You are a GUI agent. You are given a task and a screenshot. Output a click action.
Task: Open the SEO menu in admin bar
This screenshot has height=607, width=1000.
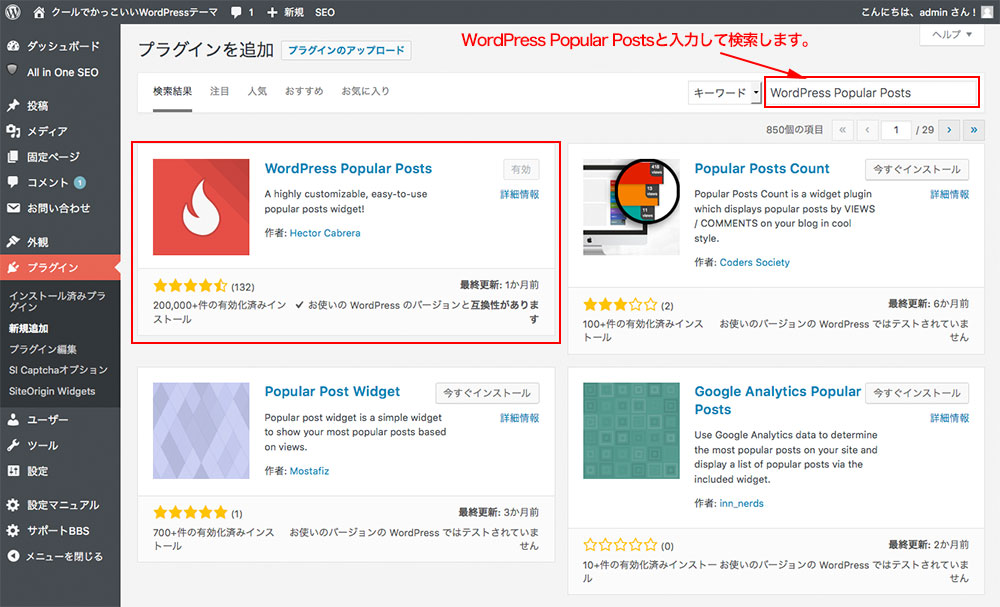pos(325,12)
